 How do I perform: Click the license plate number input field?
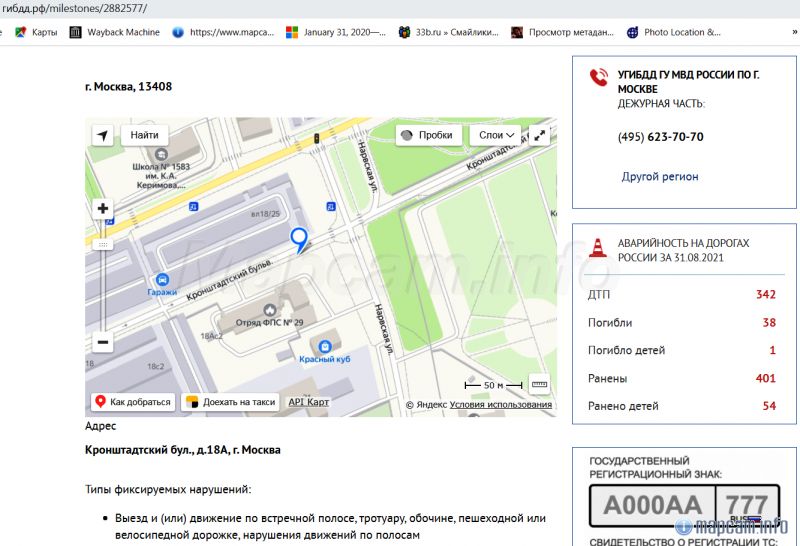[652, 505]
